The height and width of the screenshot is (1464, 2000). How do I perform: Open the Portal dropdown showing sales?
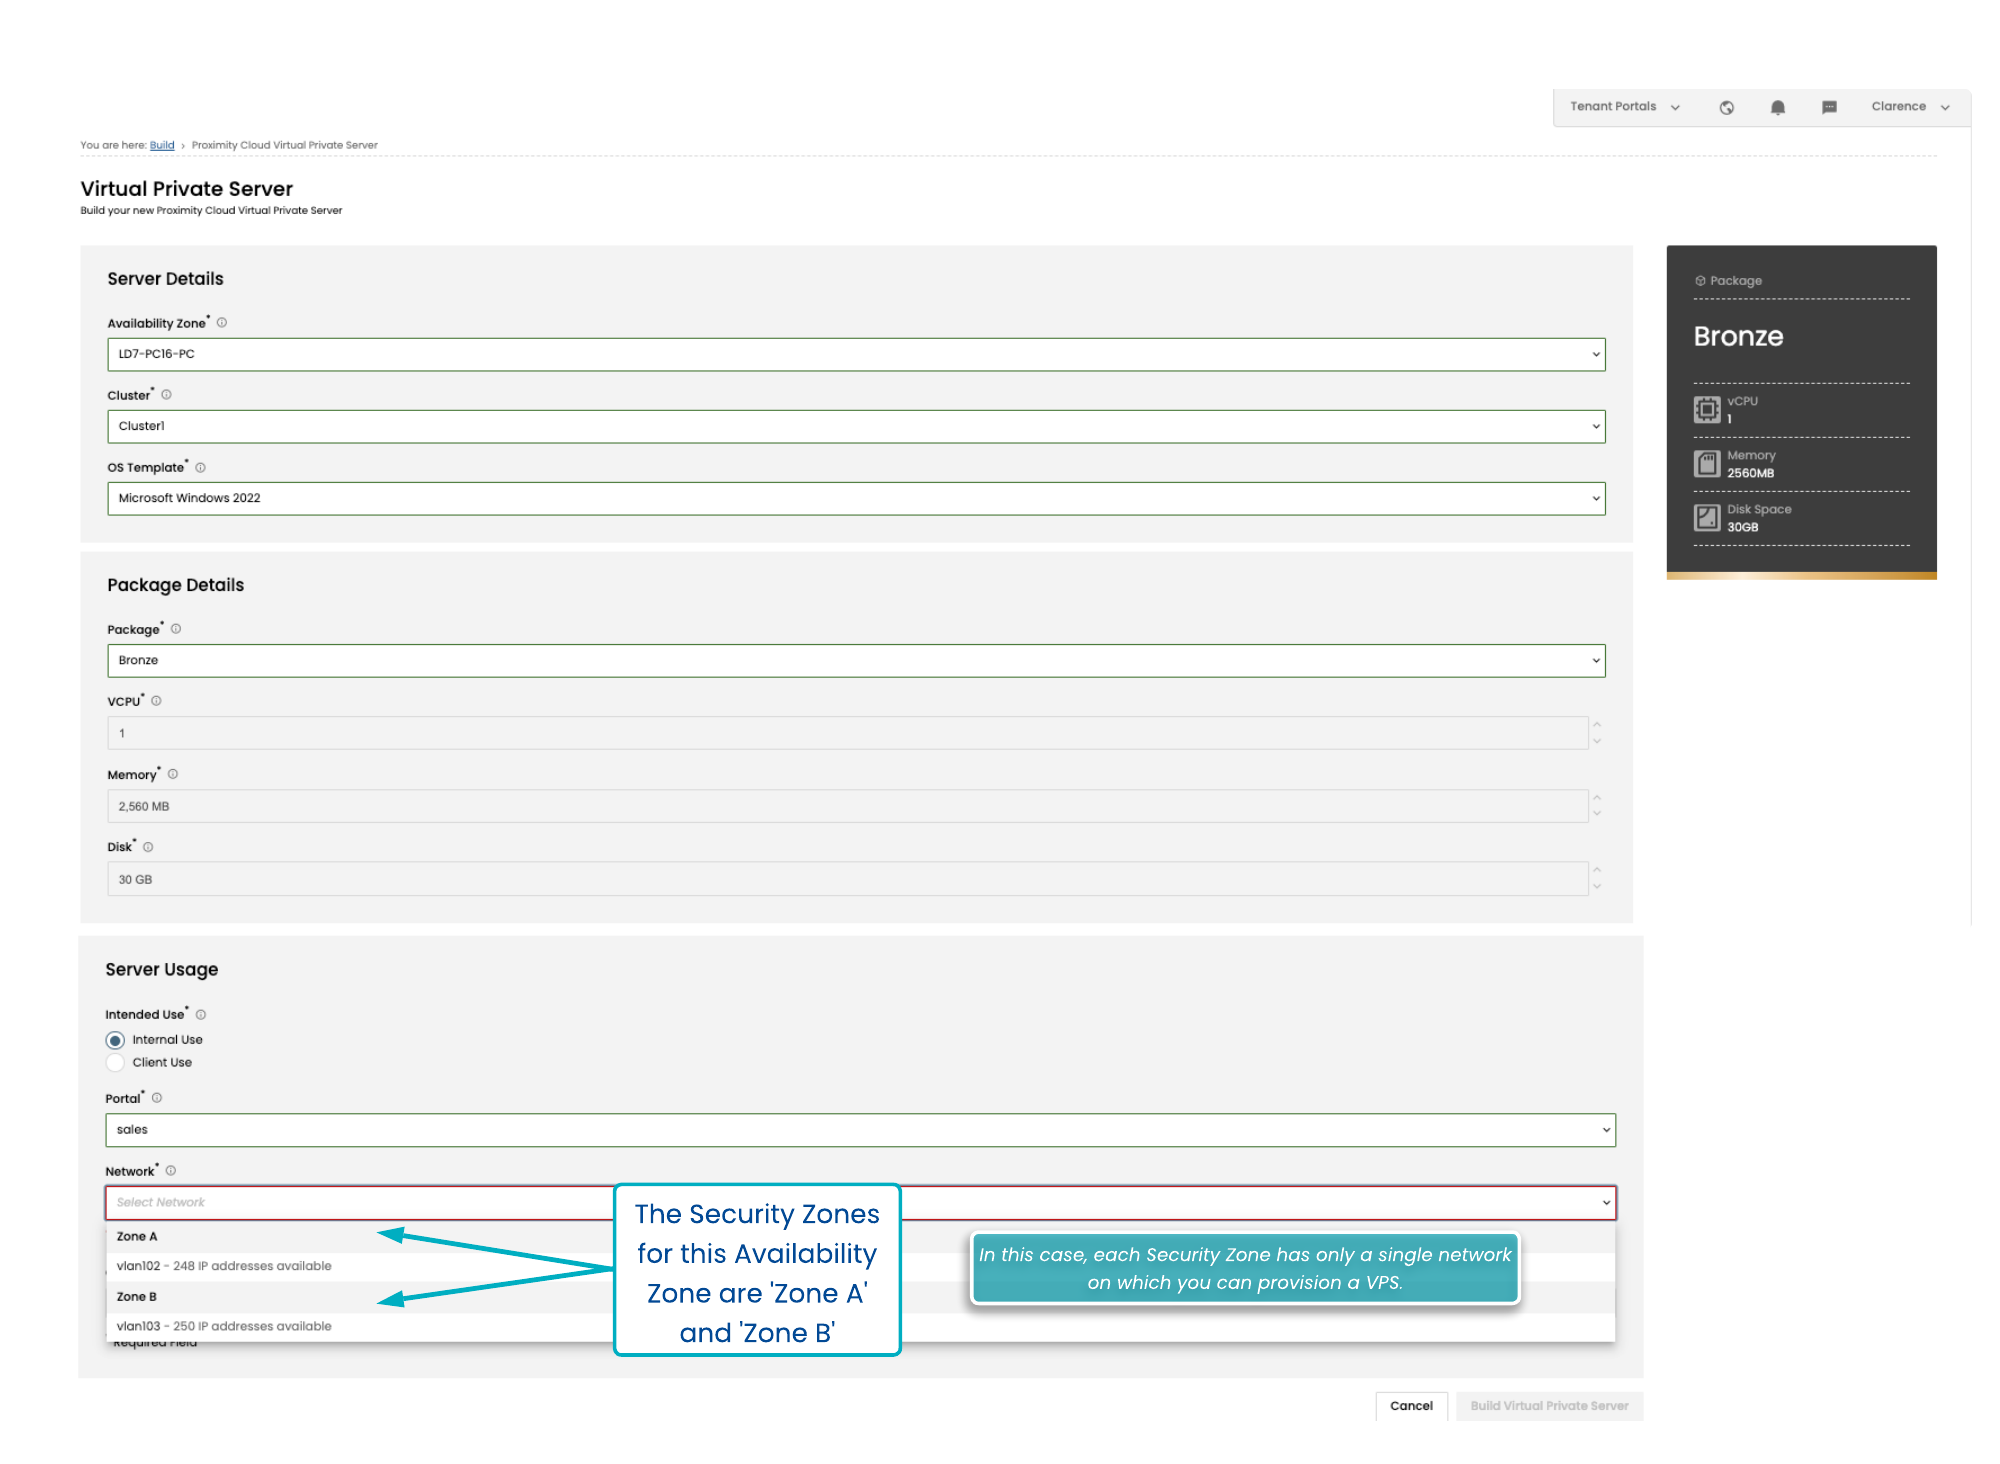860,1130
